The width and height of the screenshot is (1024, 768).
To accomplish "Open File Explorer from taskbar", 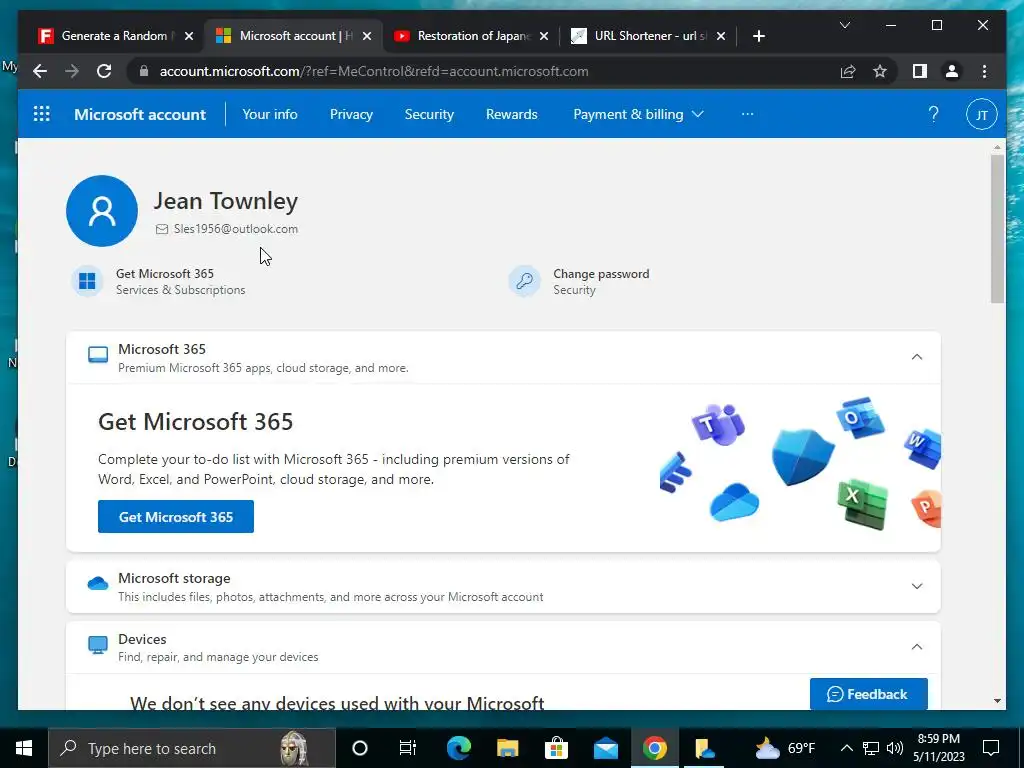I will point(507,748).
